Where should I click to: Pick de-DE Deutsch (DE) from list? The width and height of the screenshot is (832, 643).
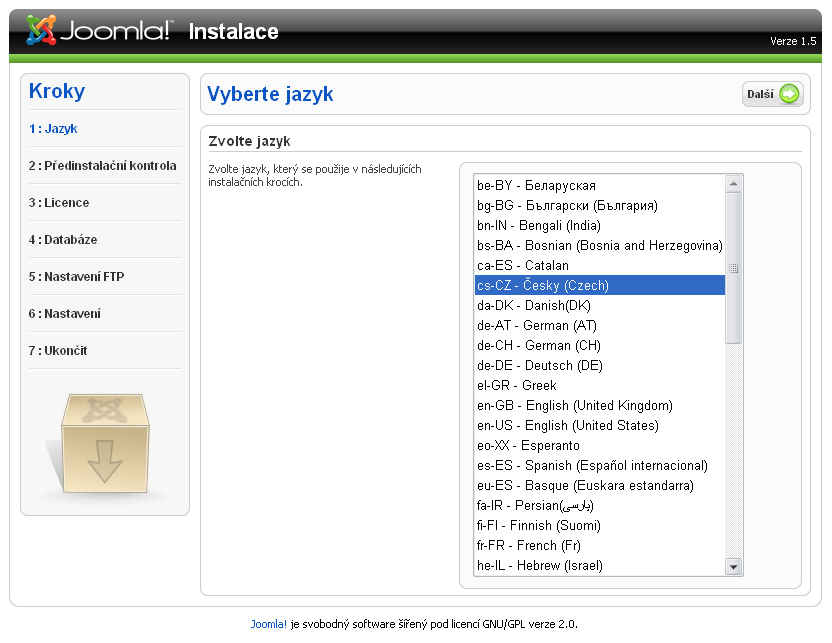600,366
